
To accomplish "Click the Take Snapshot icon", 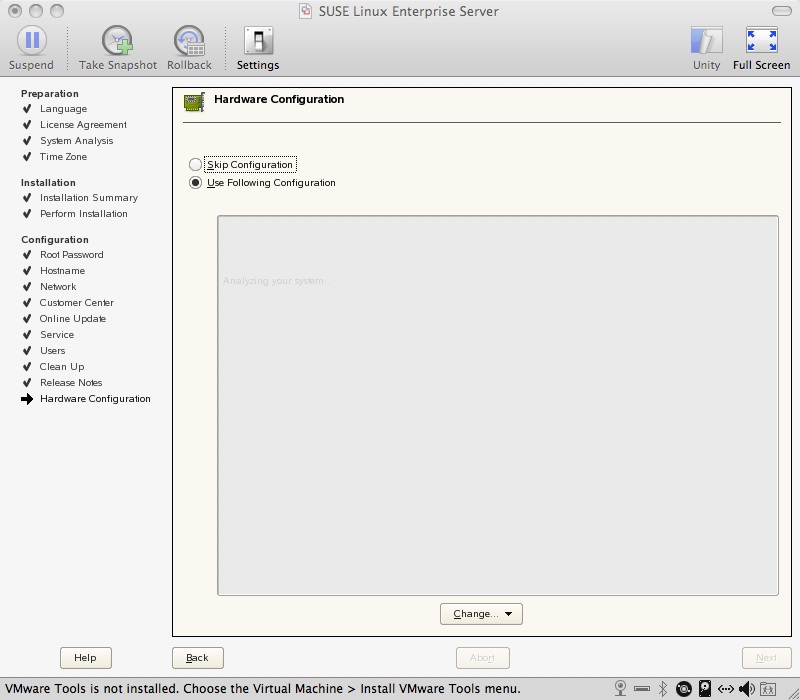I will tap(117, 40).
